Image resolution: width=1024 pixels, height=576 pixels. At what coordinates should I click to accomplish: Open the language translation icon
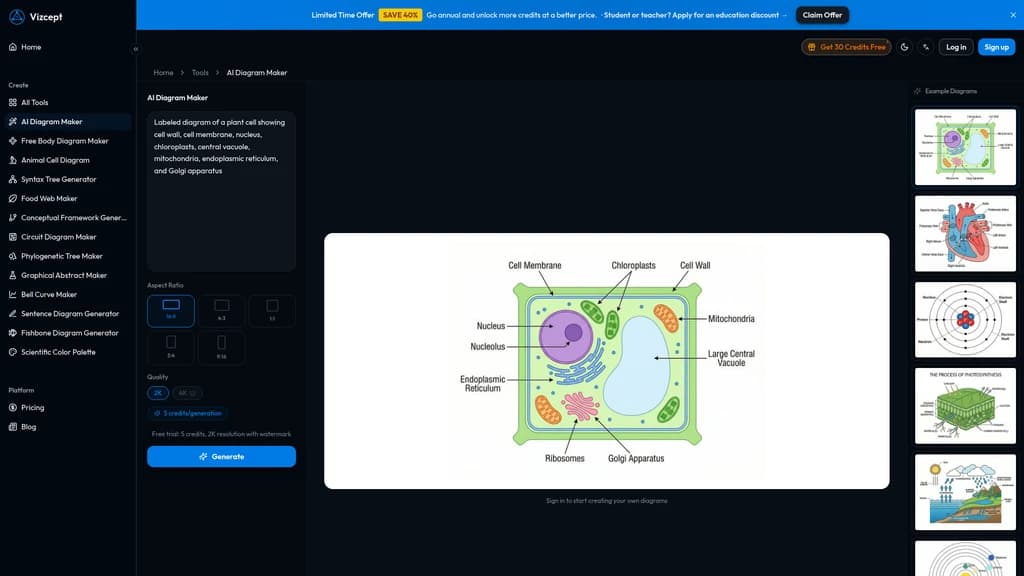[x=926, y=47]
